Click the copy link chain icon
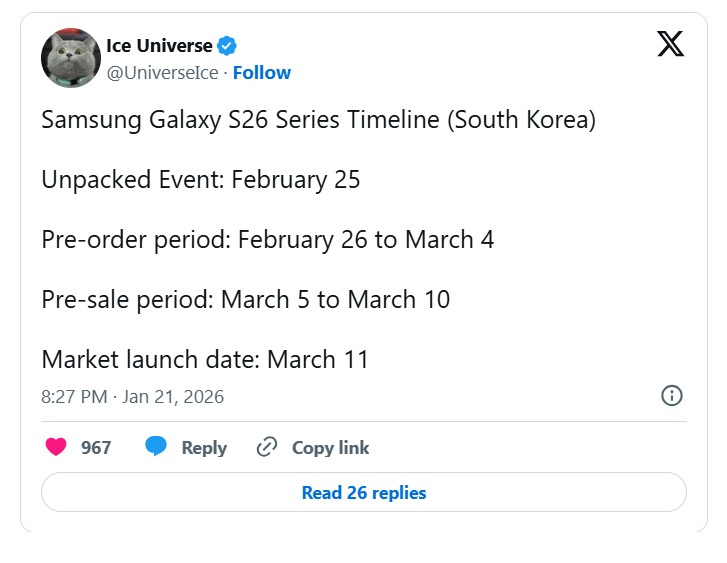The width and height of the screenshot is (727, 563). (267, 447)
